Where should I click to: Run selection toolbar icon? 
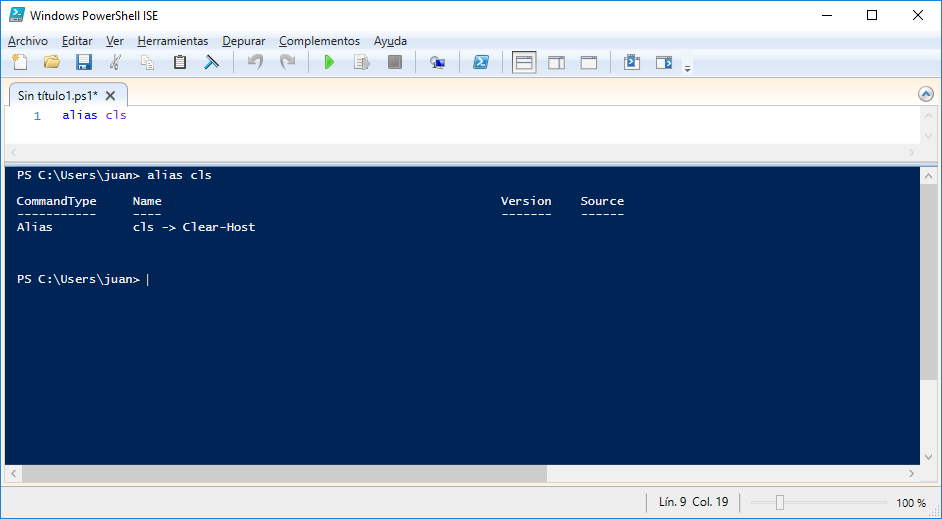click(362, 62)
